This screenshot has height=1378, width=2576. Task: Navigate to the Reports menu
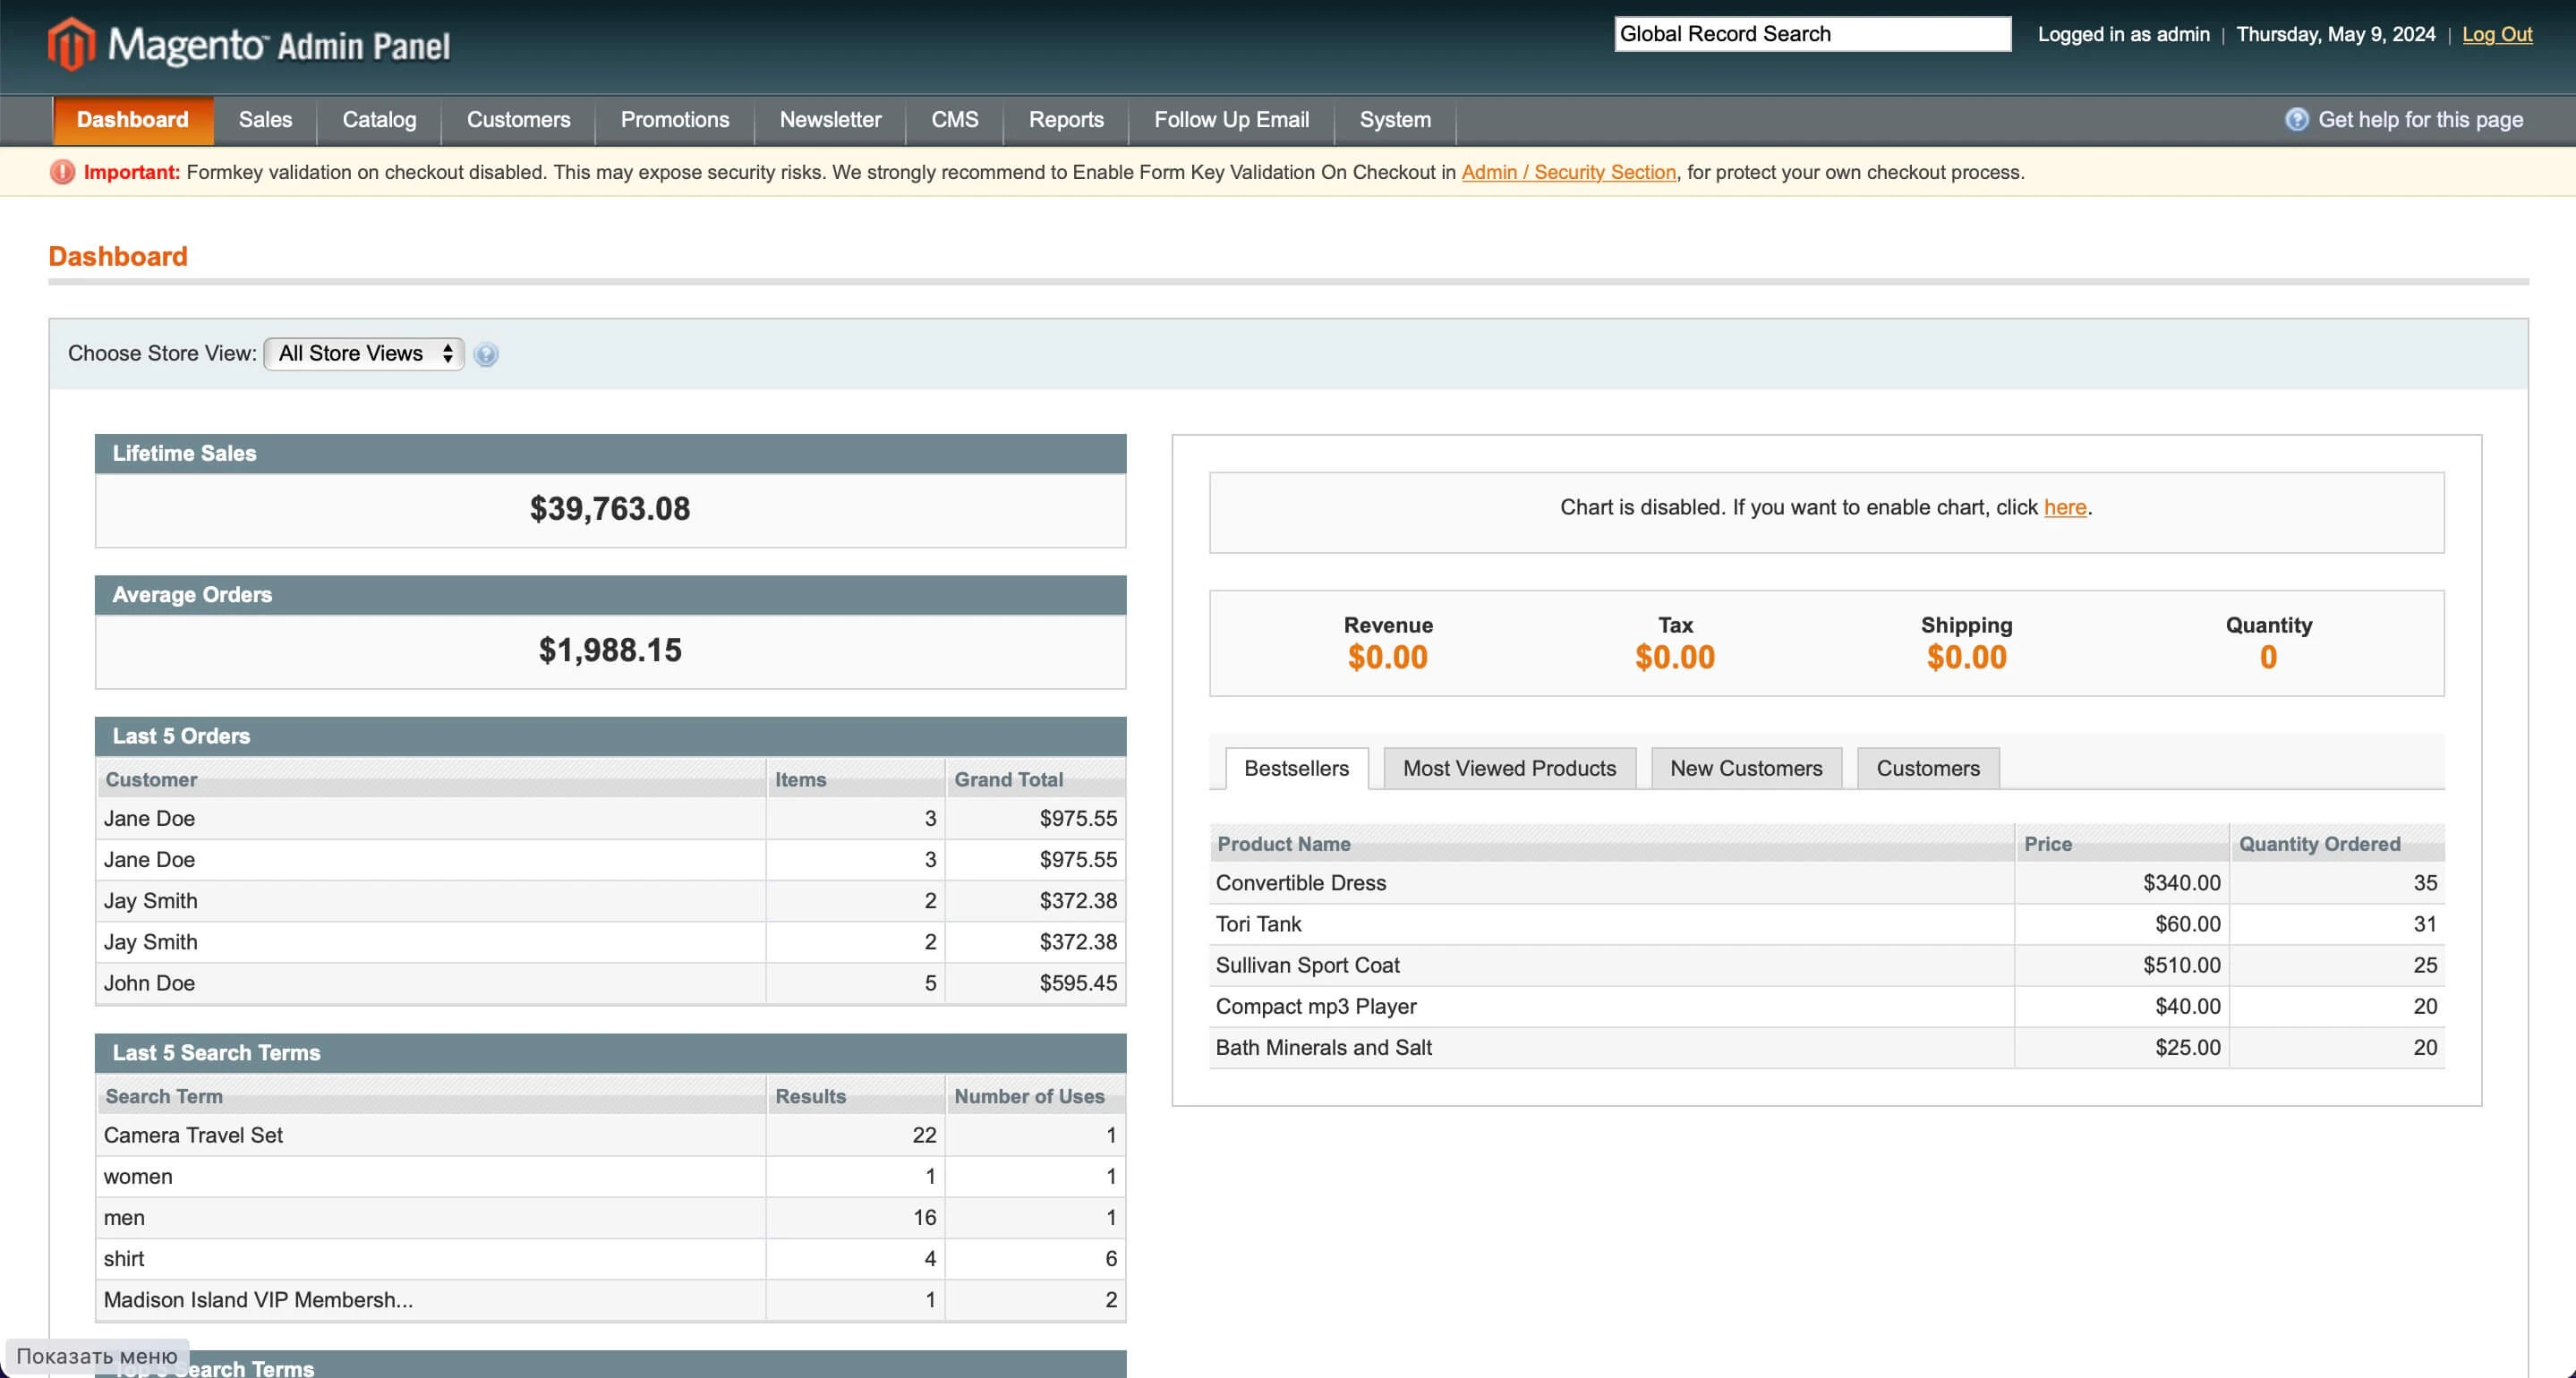point(1065,120)
